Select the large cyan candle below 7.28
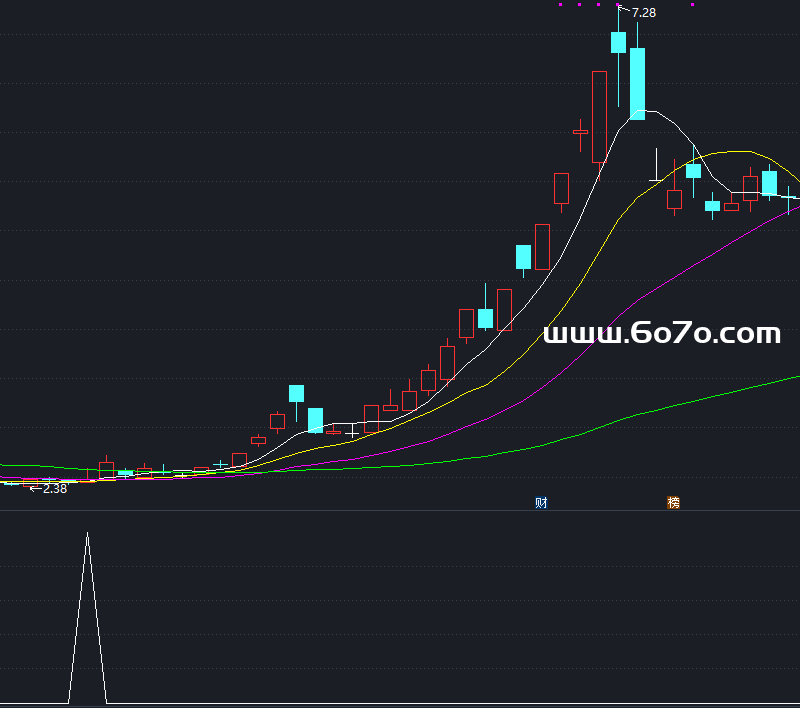Image resolution: width=800 pixels, height=708 pixels. point(637,83)
